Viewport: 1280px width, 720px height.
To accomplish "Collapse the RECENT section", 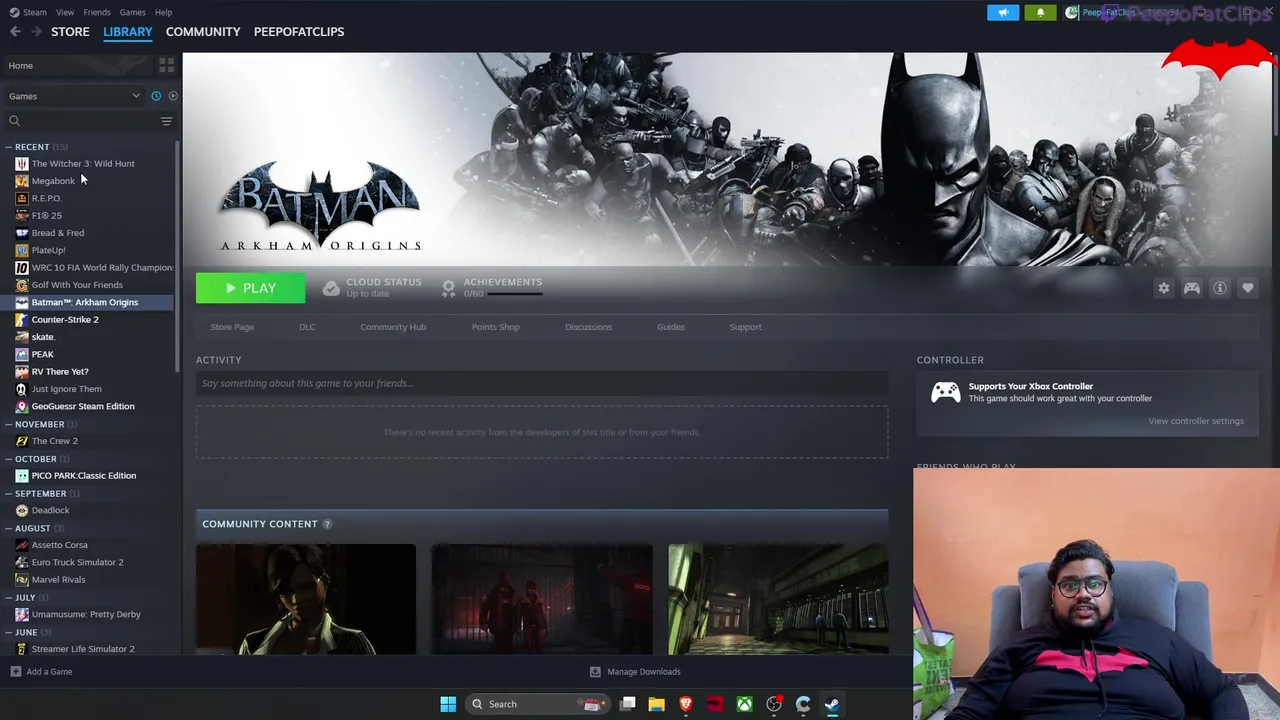I will tap(9, 147).
